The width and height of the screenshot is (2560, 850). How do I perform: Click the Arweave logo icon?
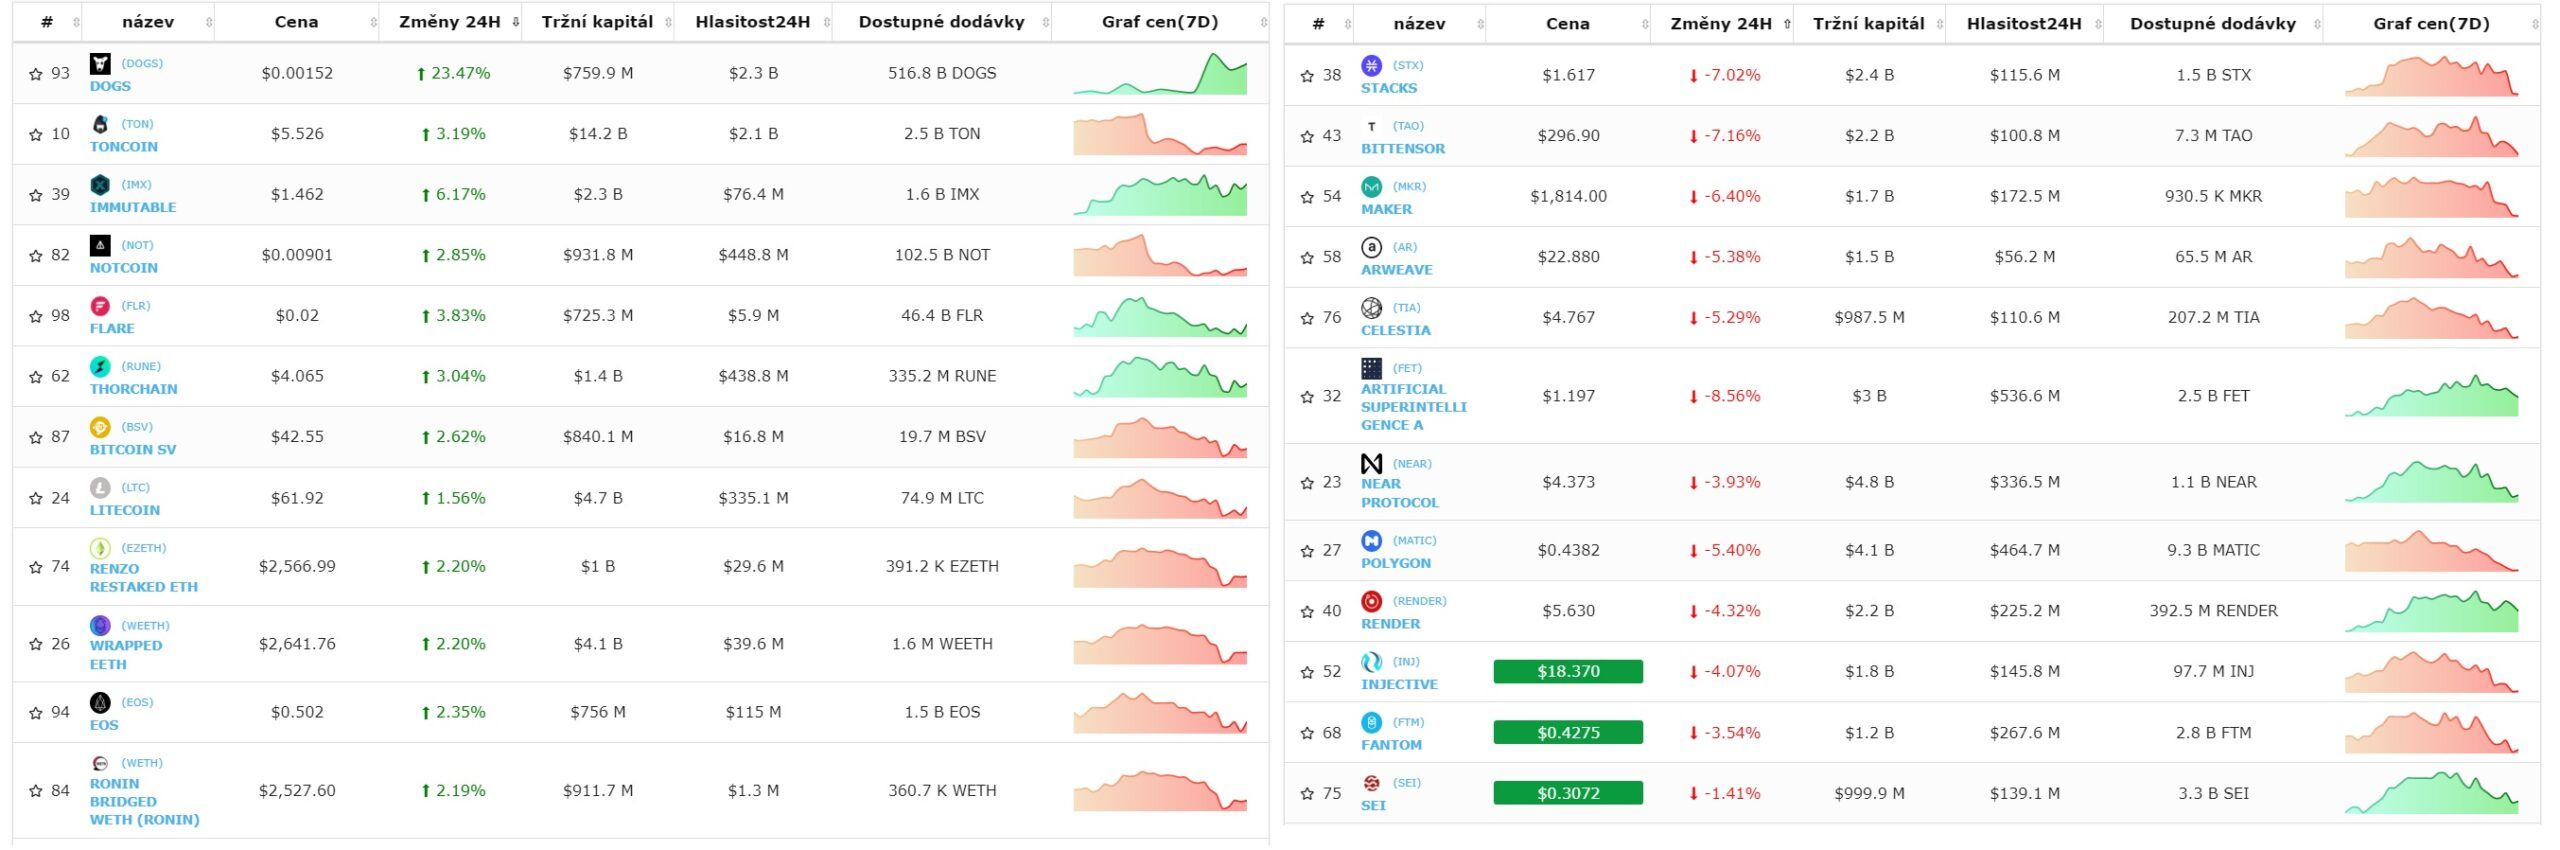(x=1372, y=247)
